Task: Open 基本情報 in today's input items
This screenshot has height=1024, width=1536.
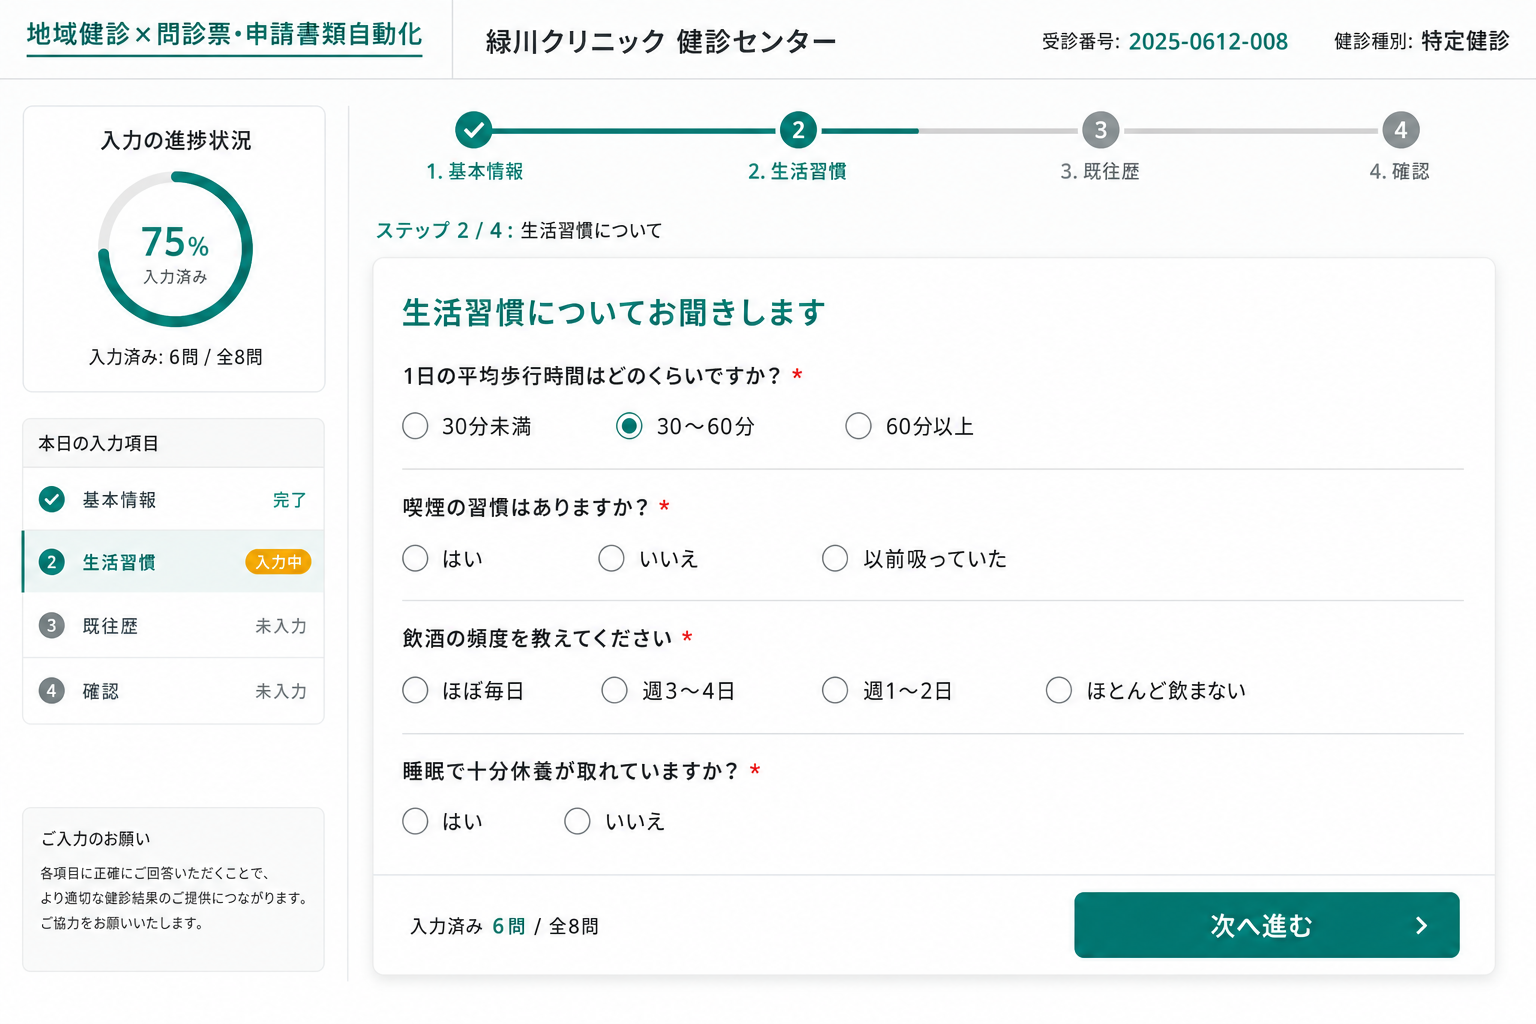Action: 173,499
